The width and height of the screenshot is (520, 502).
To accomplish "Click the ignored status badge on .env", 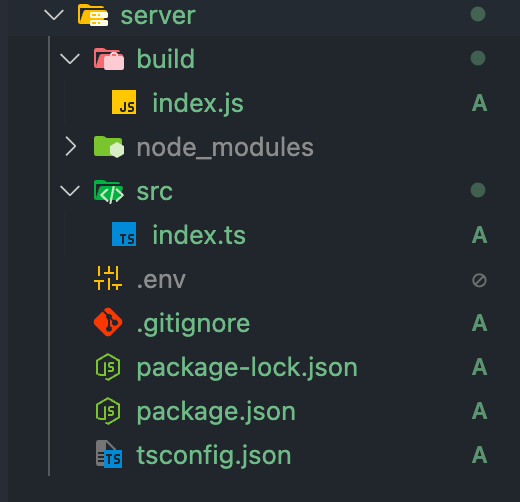I will click(x=479, y=280).
